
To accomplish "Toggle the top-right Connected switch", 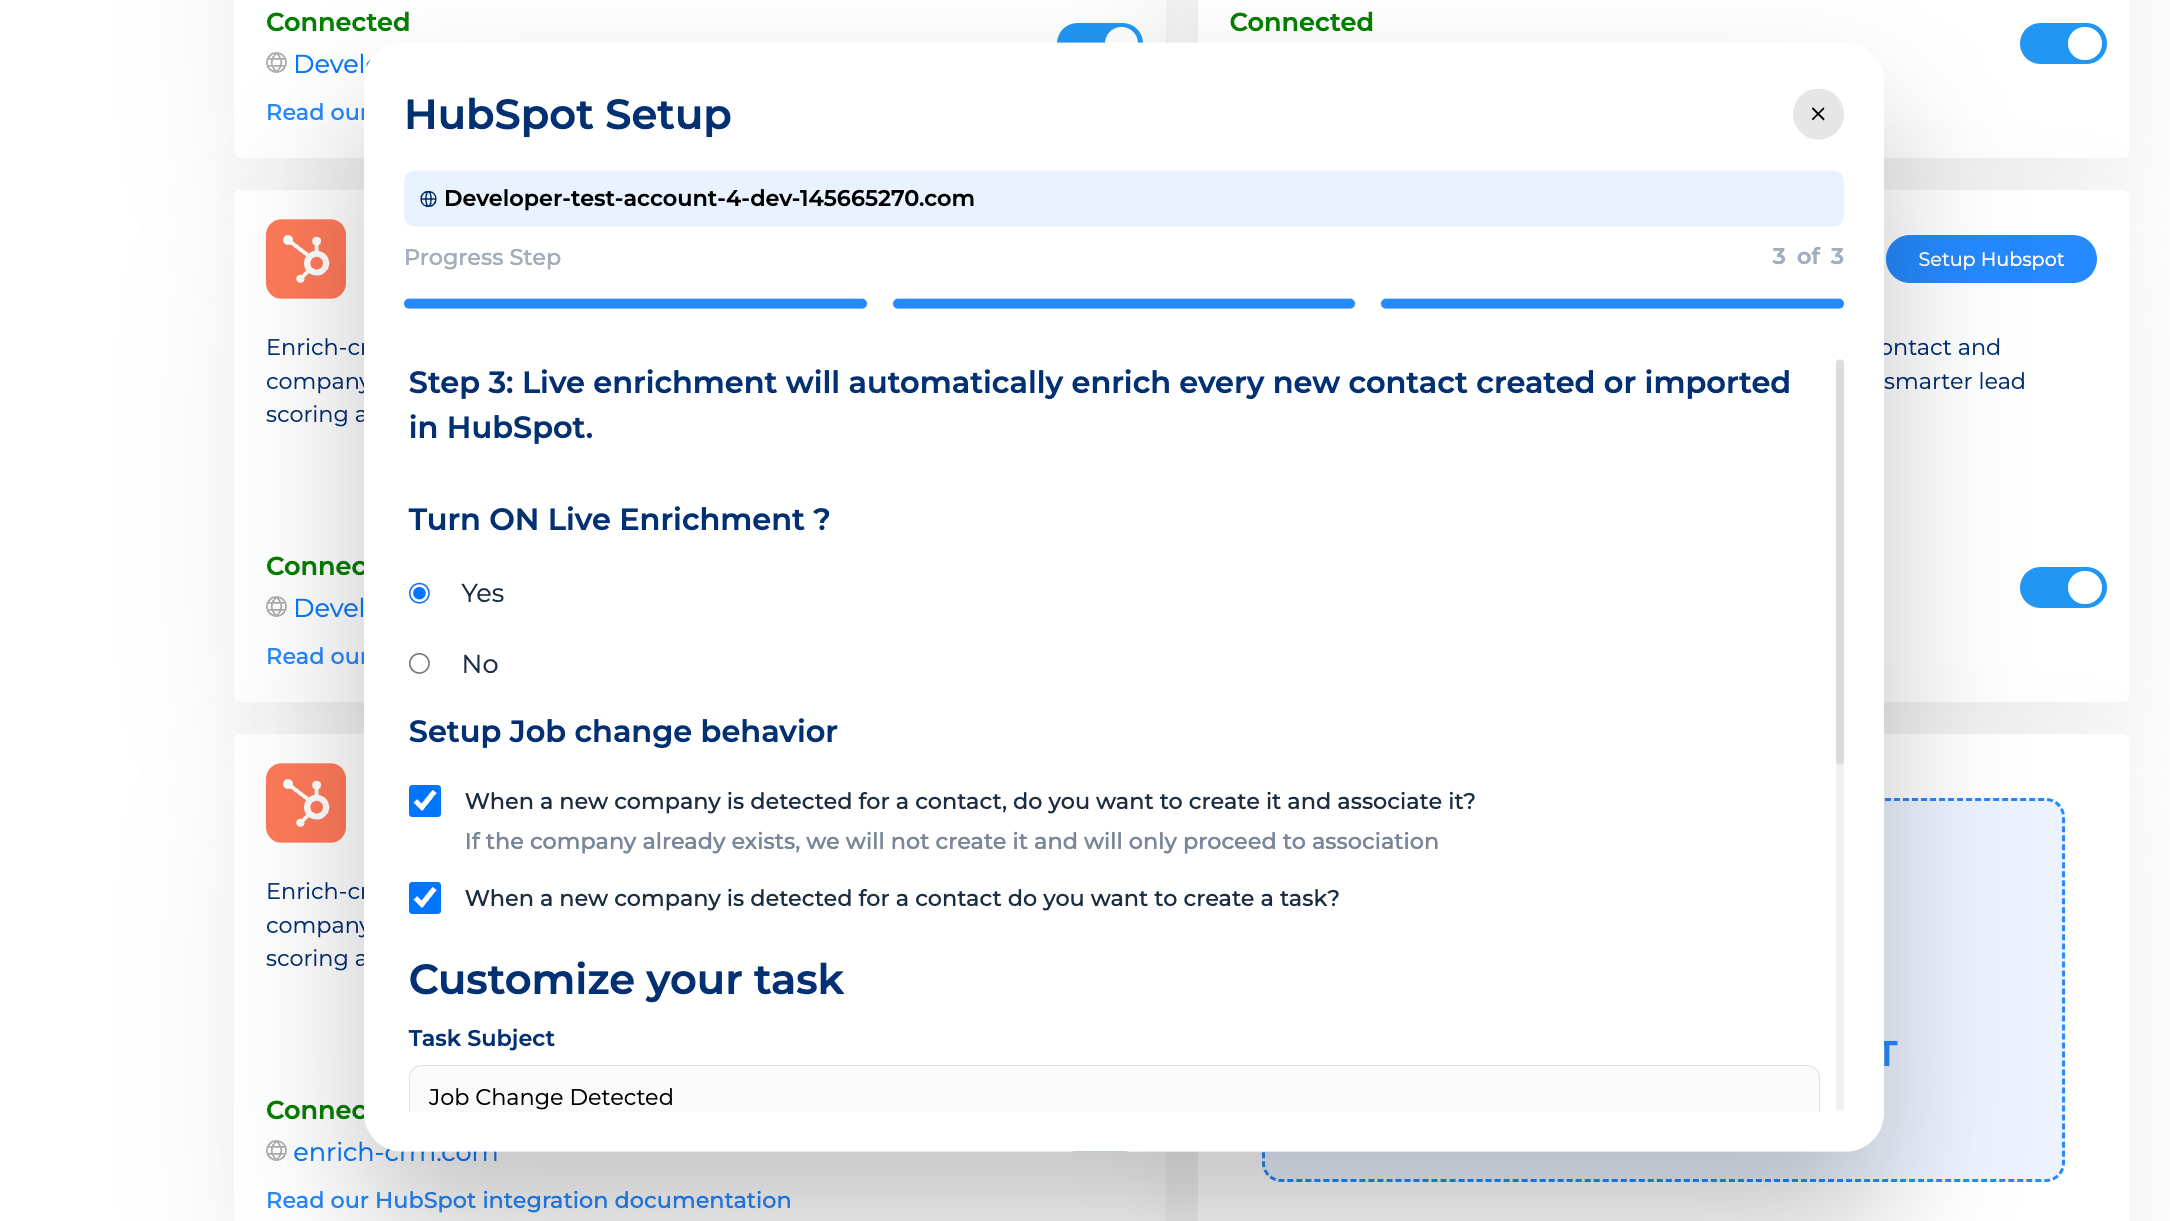I will pyautogui.click(x=2062, y=44).
